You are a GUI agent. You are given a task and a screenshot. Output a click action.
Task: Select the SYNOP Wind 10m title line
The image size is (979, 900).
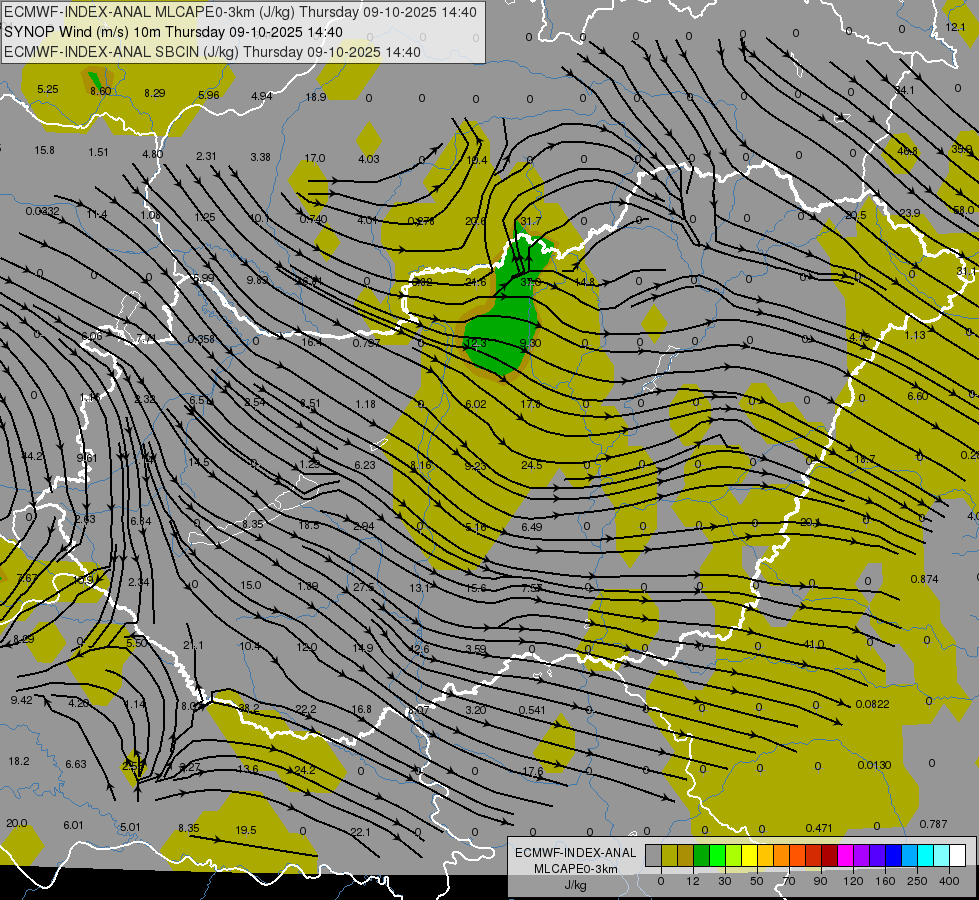pos(173,32)
